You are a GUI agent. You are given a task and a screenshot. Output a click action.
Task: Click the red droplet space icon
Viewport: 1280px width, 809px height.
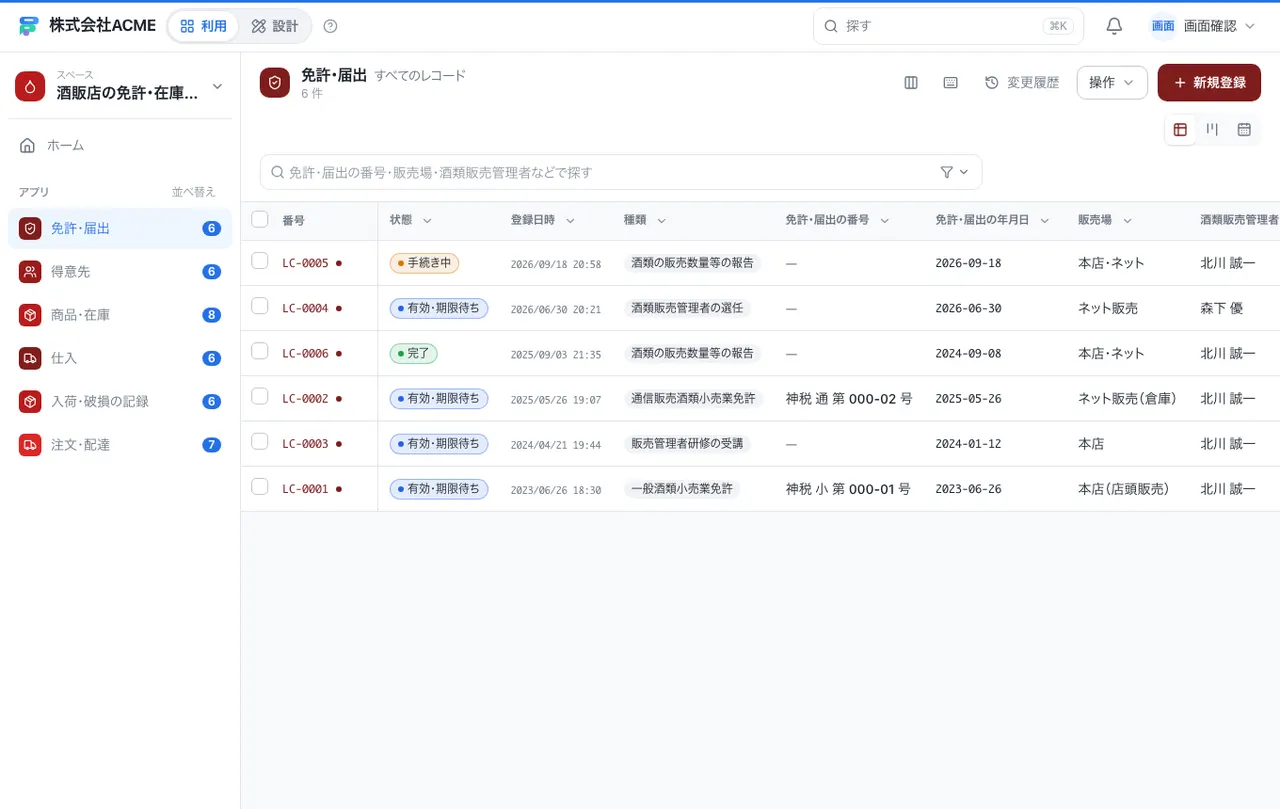30,86
